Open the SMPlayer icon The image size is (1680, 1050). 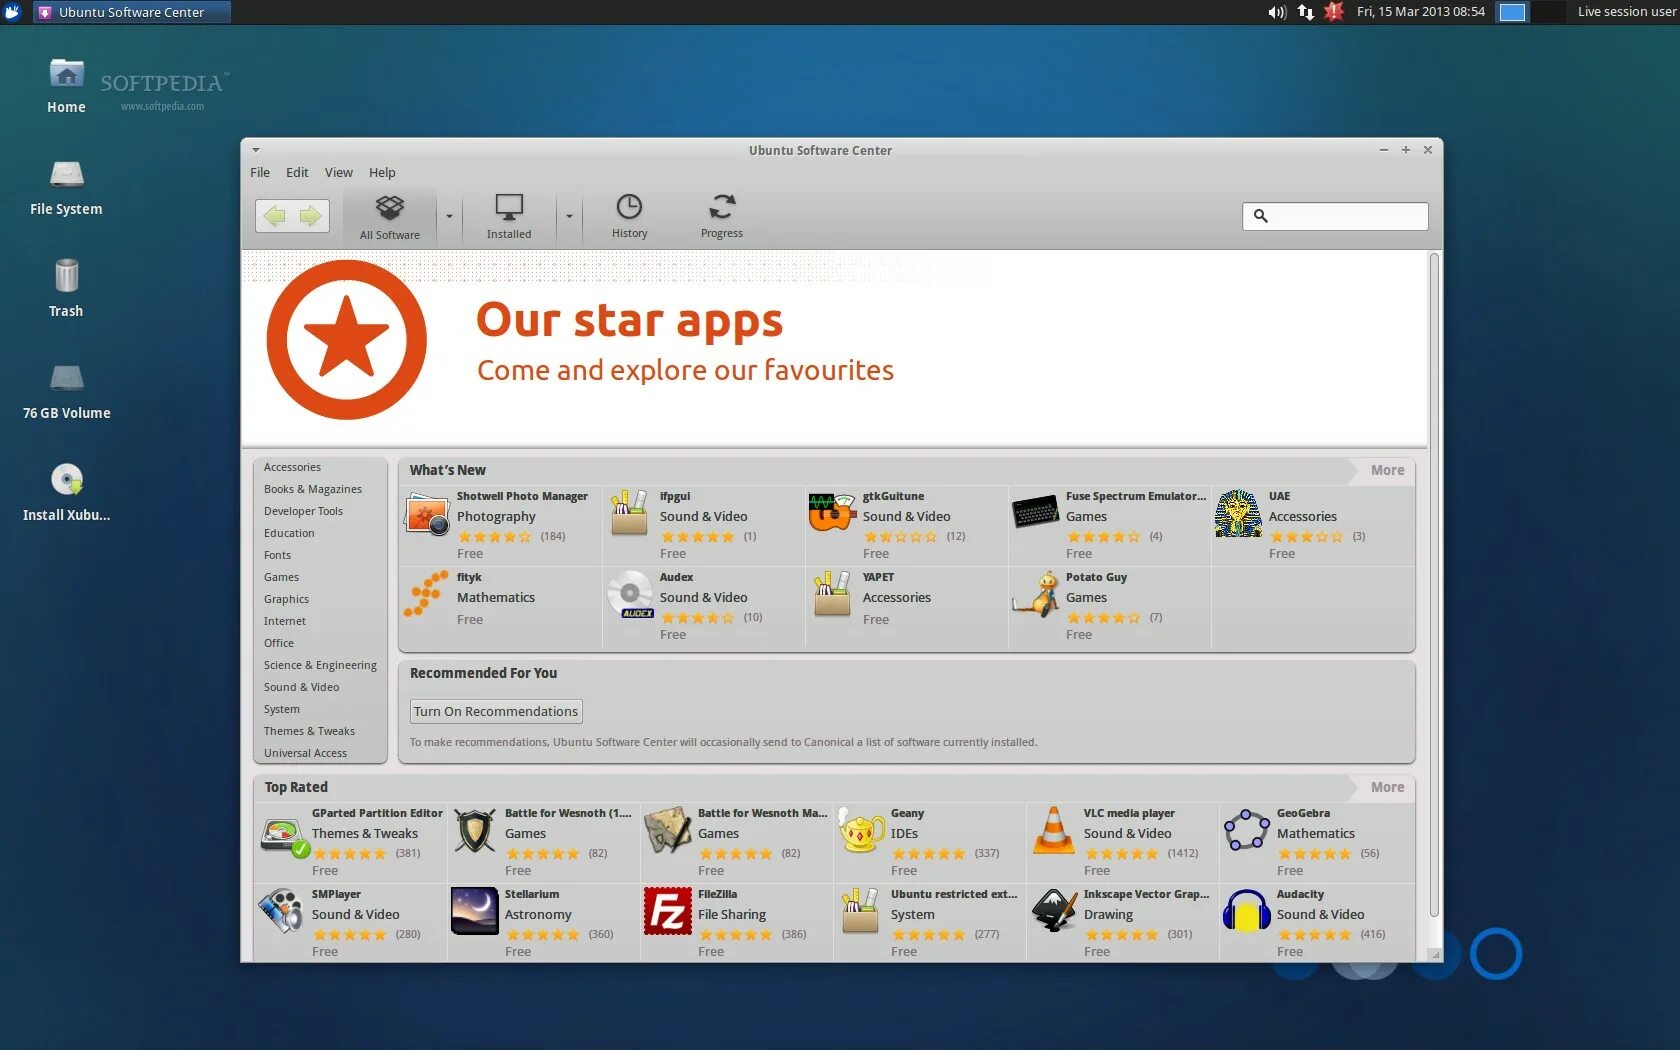[x=282, y=912]
